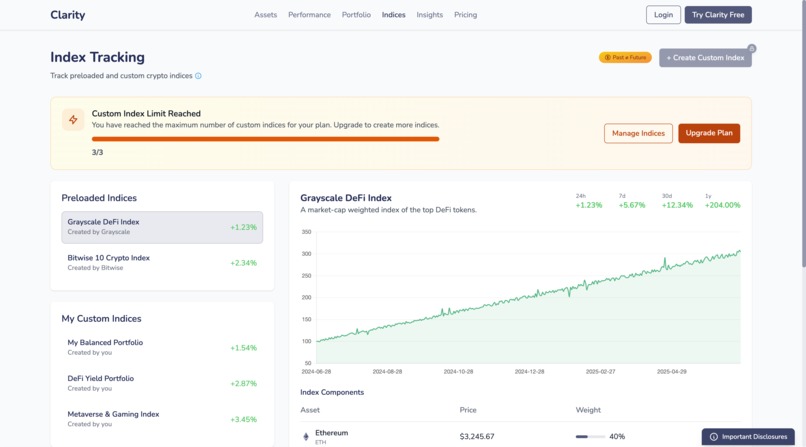Click the Weight column header
This screenshot has width=806, height=447.
588,410
